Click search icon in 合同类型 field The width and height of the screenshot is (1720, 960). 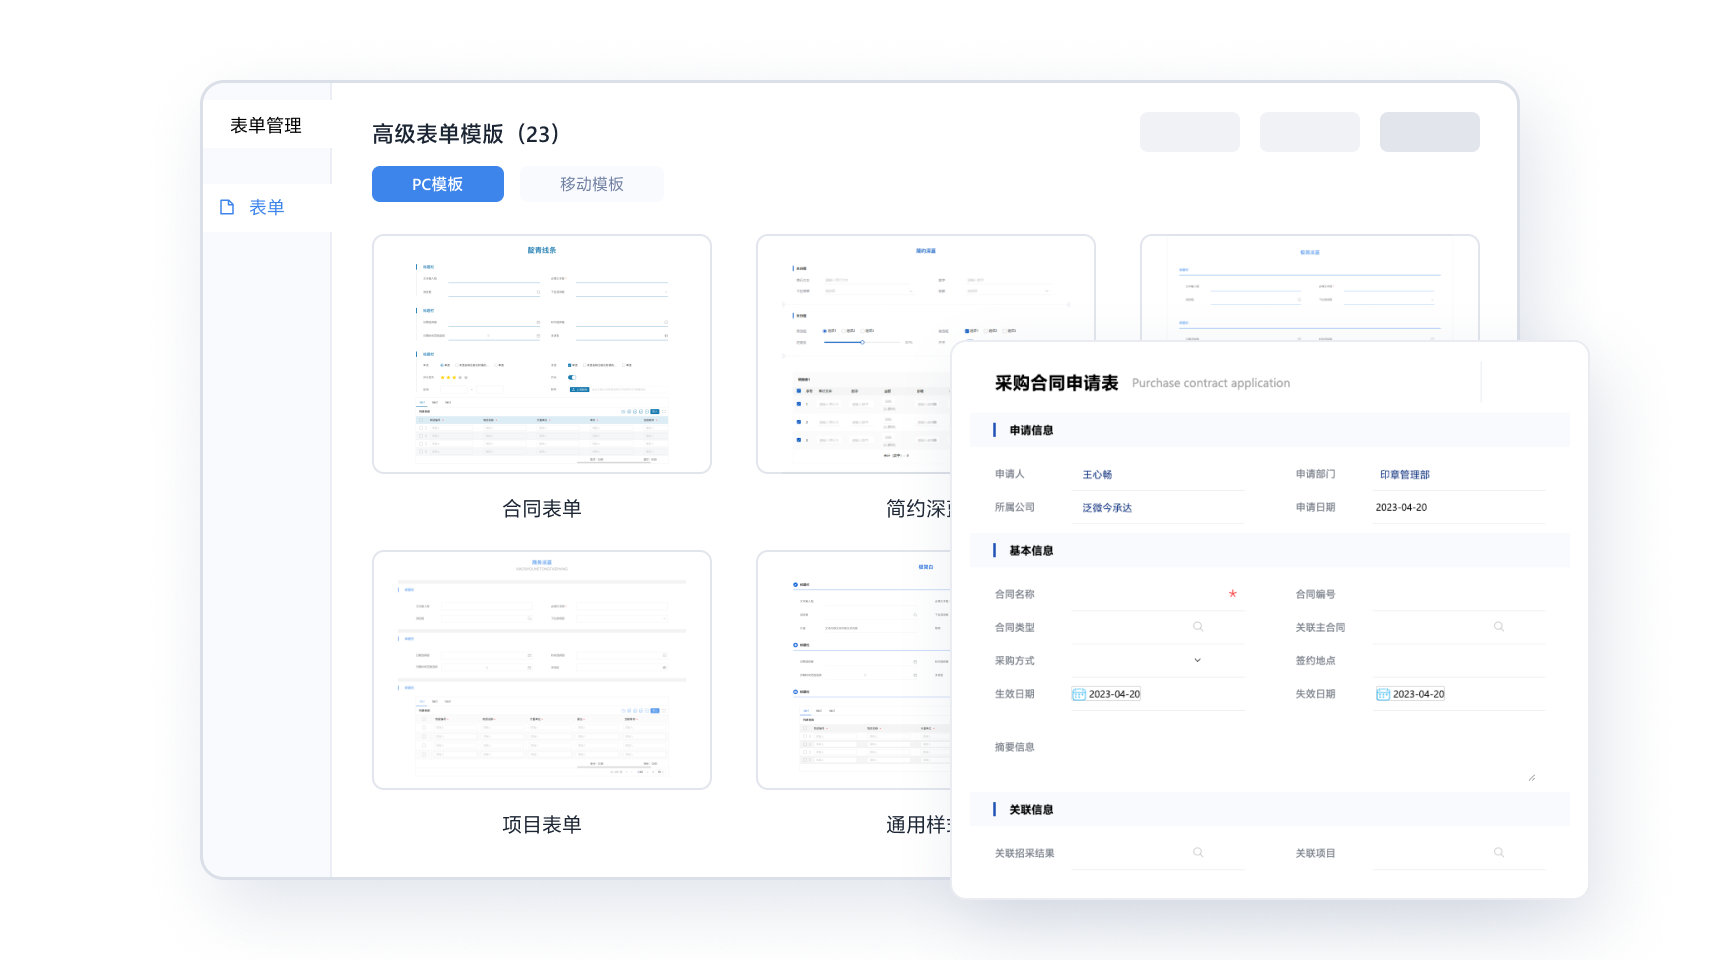coord(1198,627)
